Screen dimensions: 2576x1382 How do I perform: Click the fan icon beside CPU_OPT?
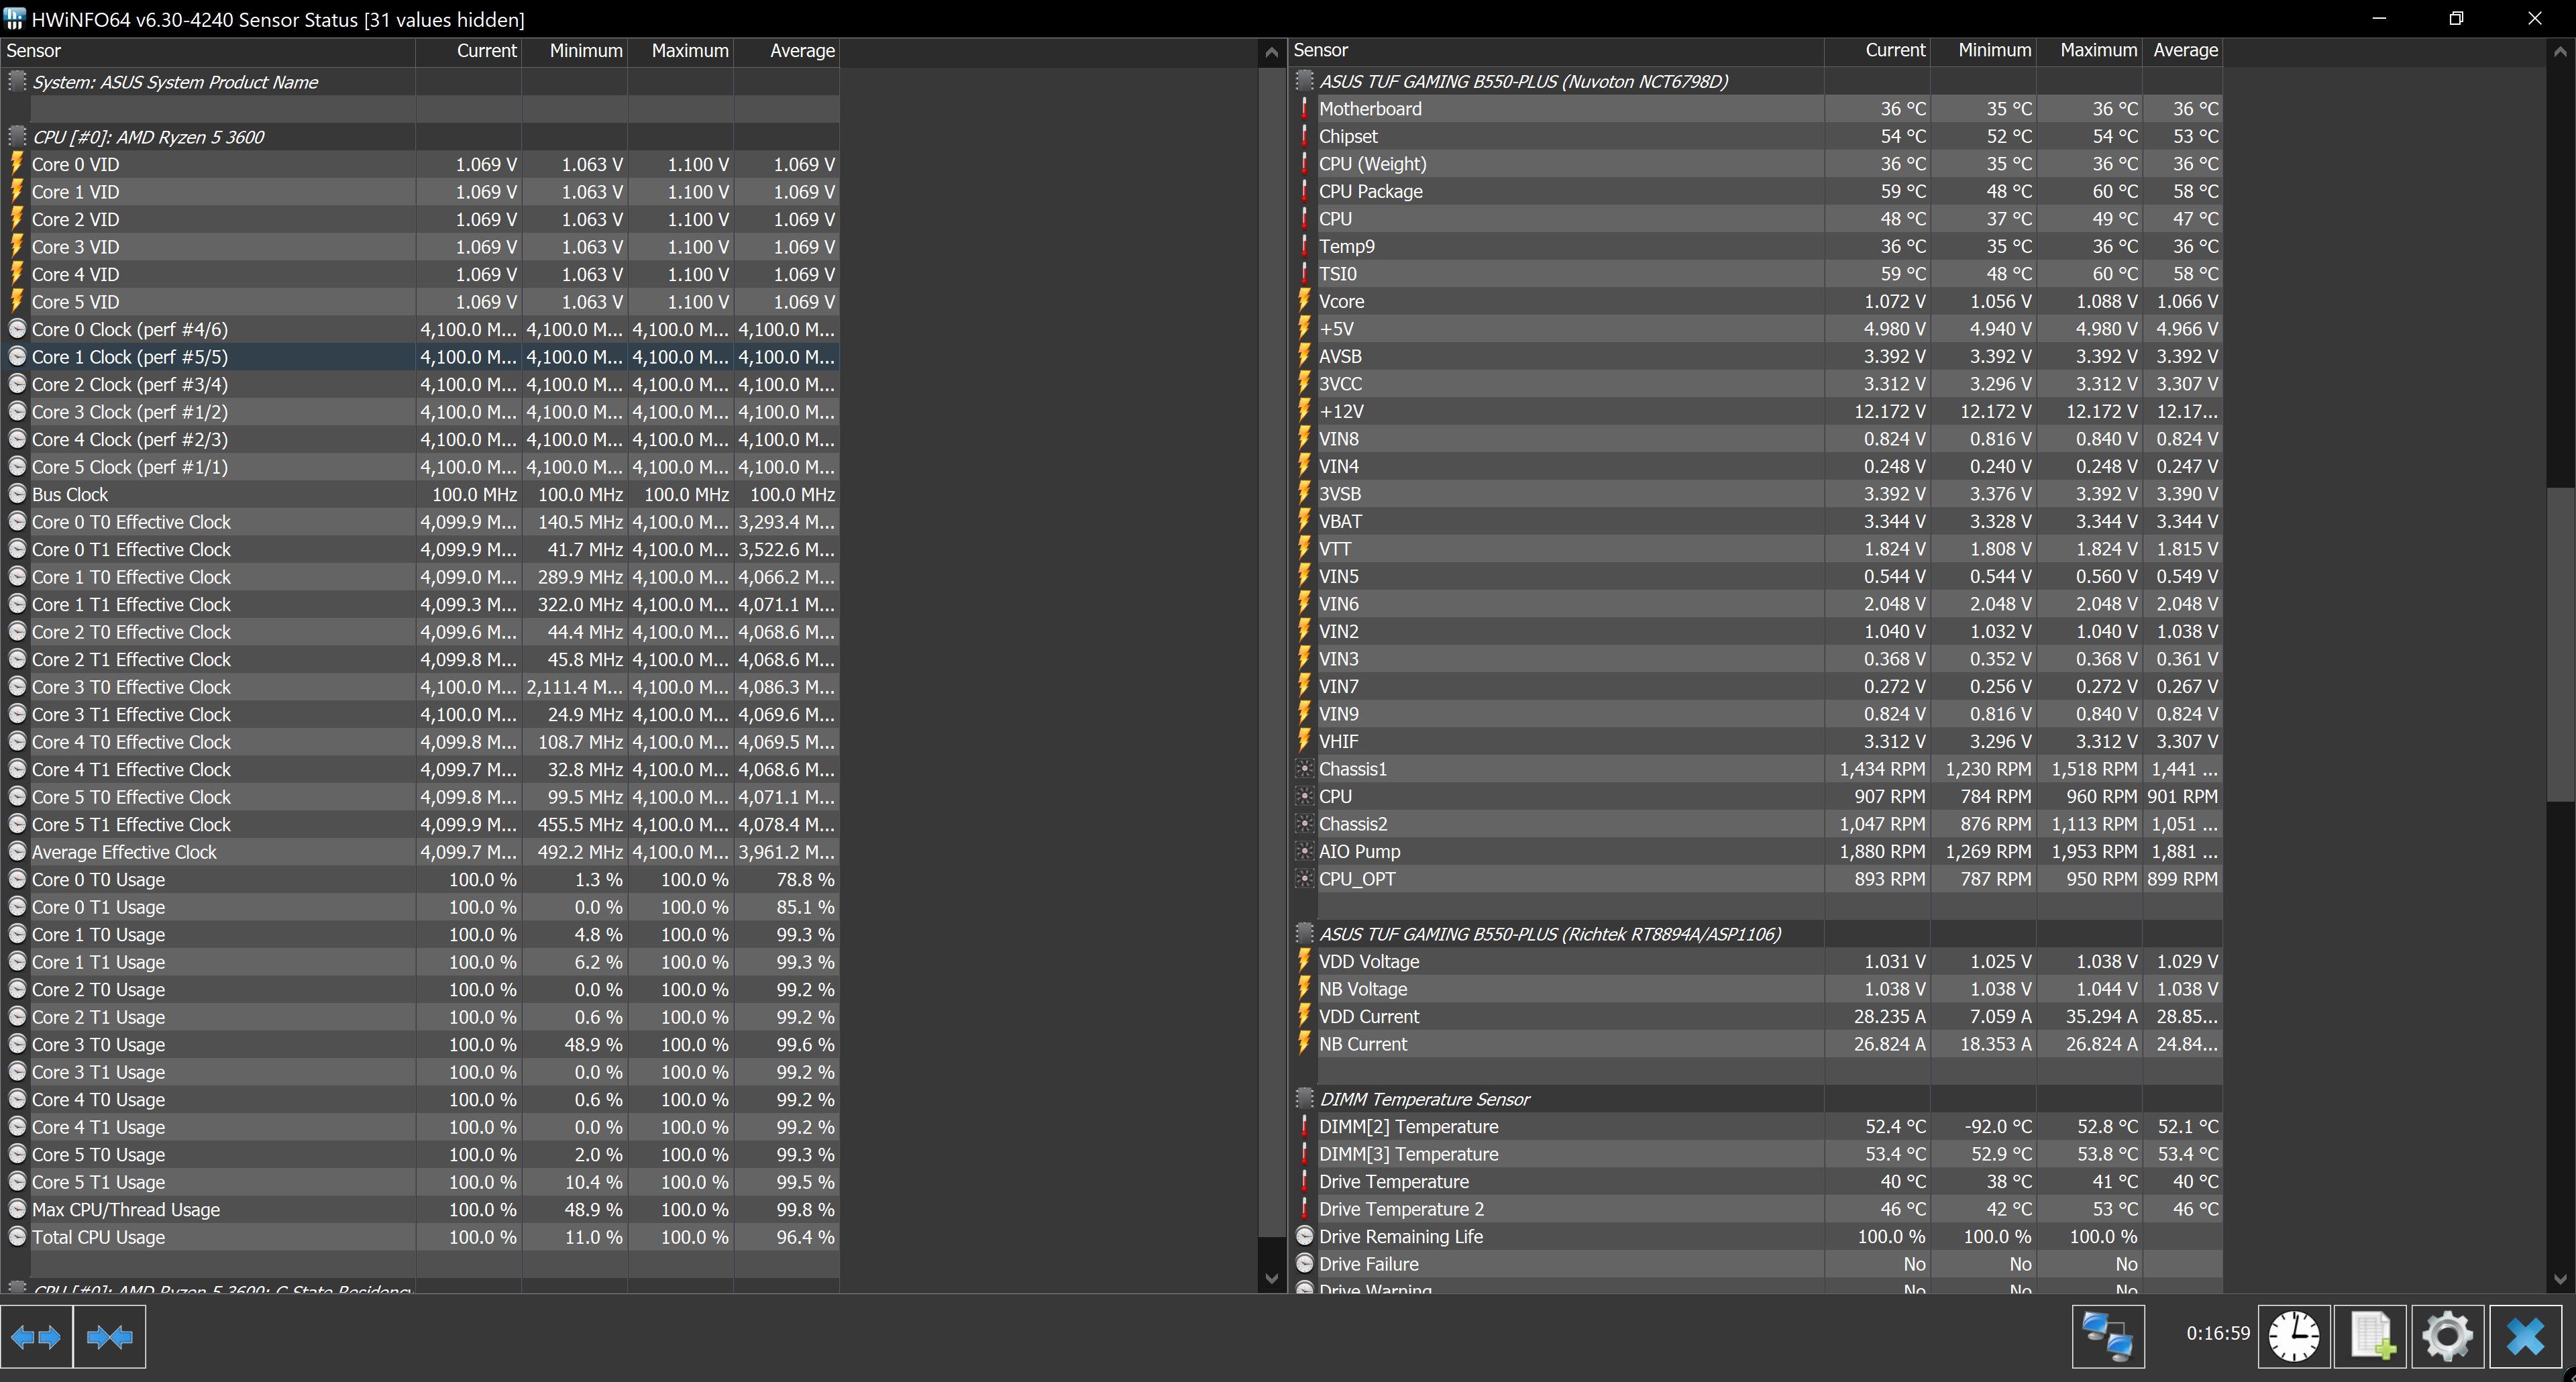(1304, 879)
